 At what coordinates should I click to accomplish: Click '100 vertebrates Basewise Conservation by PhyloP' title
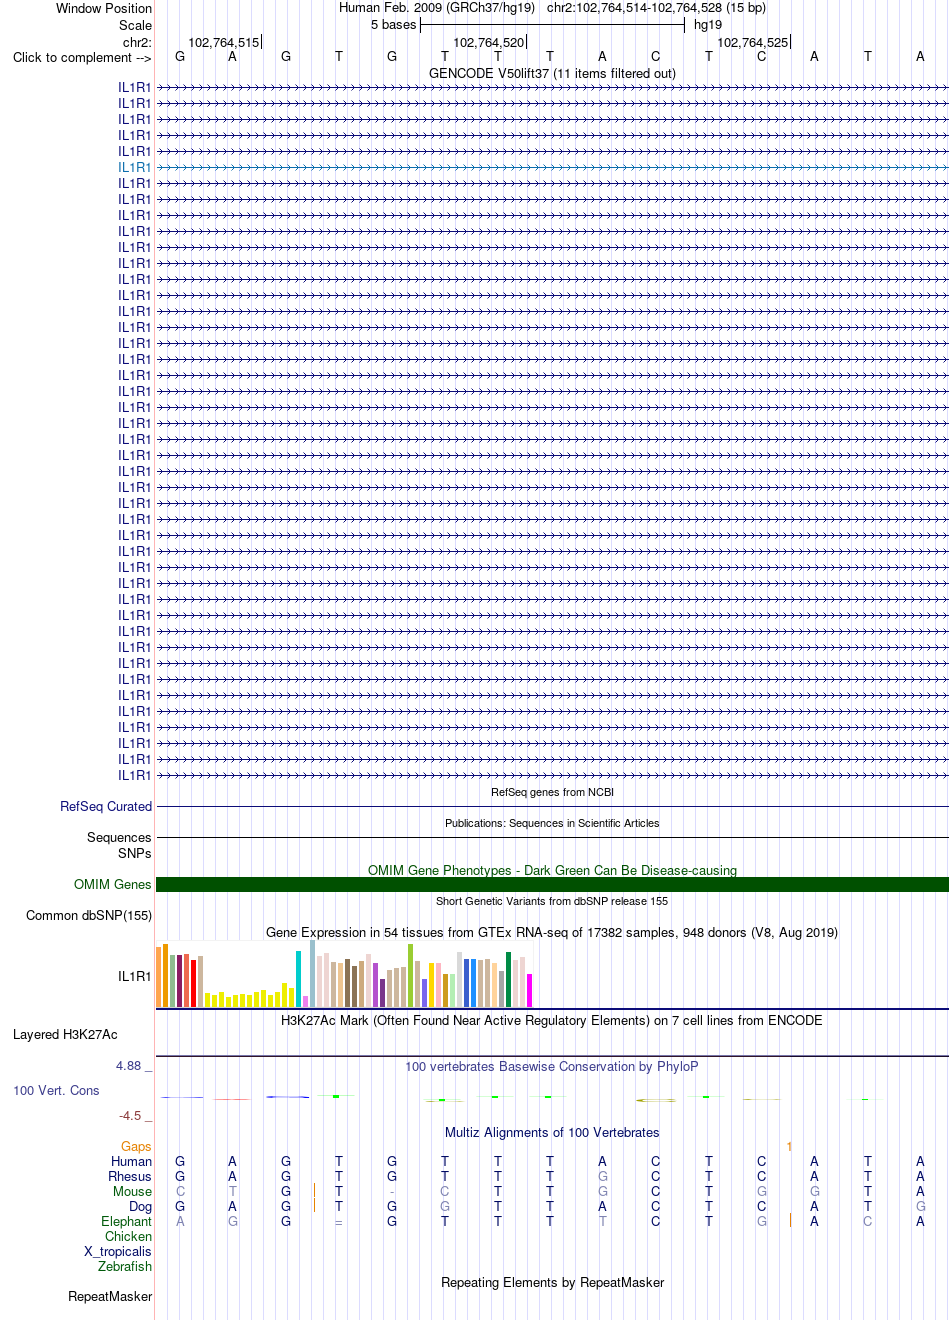[552, 1066]
